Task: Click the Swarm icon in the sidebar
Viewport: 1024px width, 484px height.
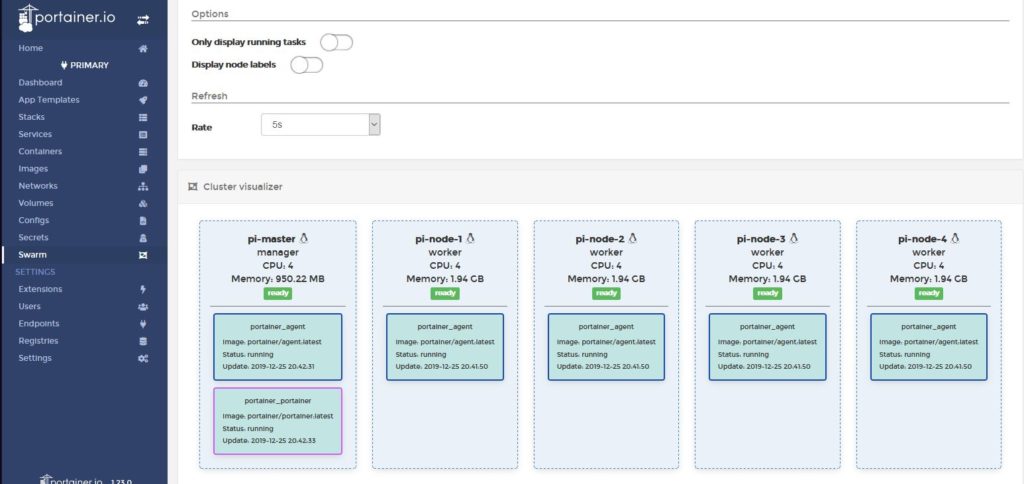Action: pyautogui.click(x=143, y=255)
